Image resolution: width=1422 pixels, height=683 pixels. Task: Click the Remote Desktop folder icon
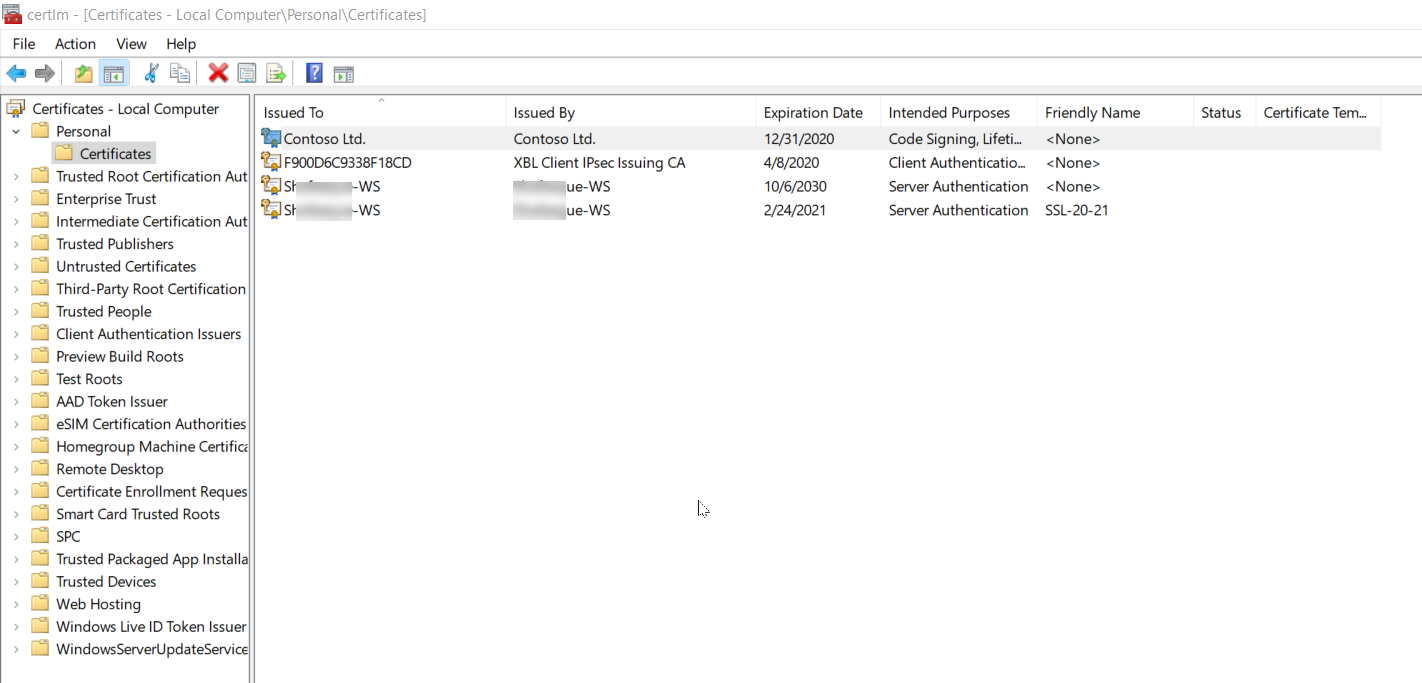[x=40, y=469]
